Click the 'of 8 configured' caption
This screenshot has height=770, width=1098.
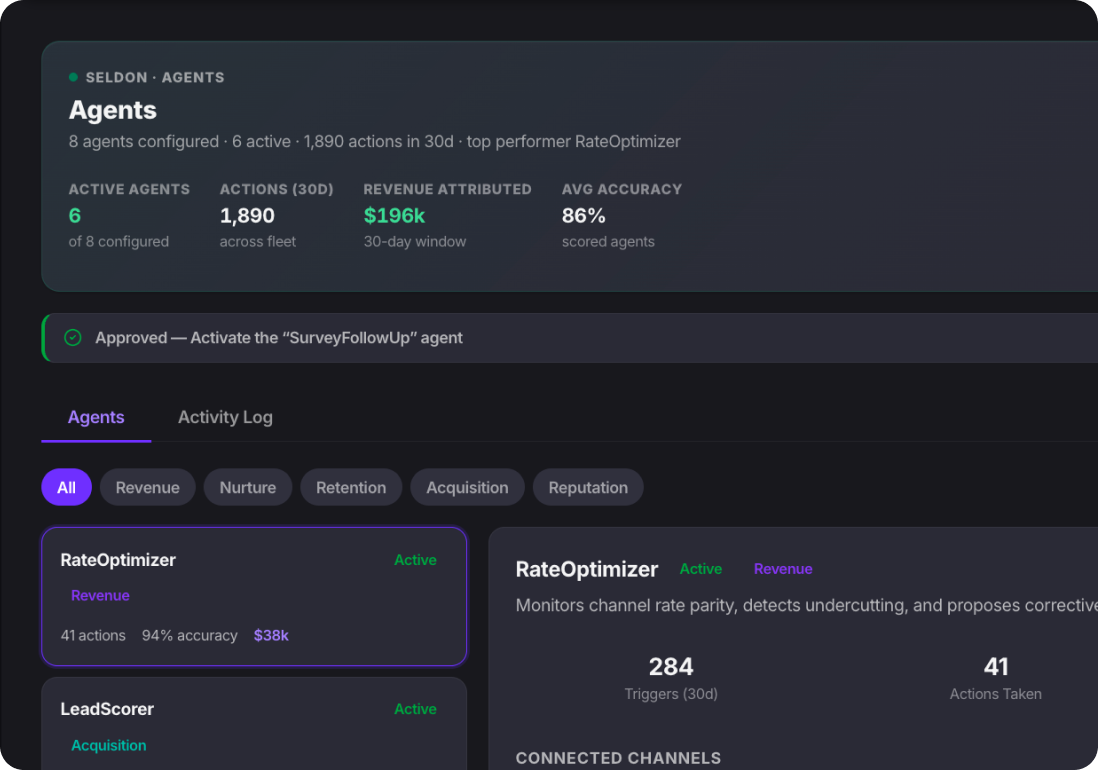click(119, 242)
